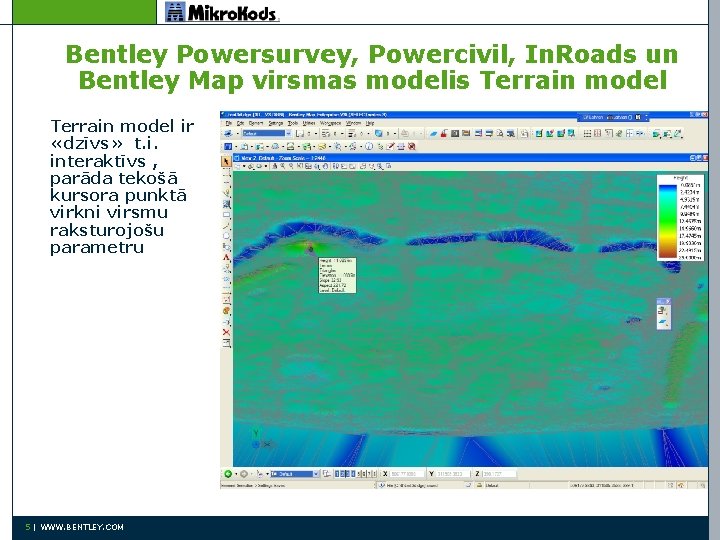Open the dropdown arrow next to line weight
720x540 pixels.
coord(369,134)
